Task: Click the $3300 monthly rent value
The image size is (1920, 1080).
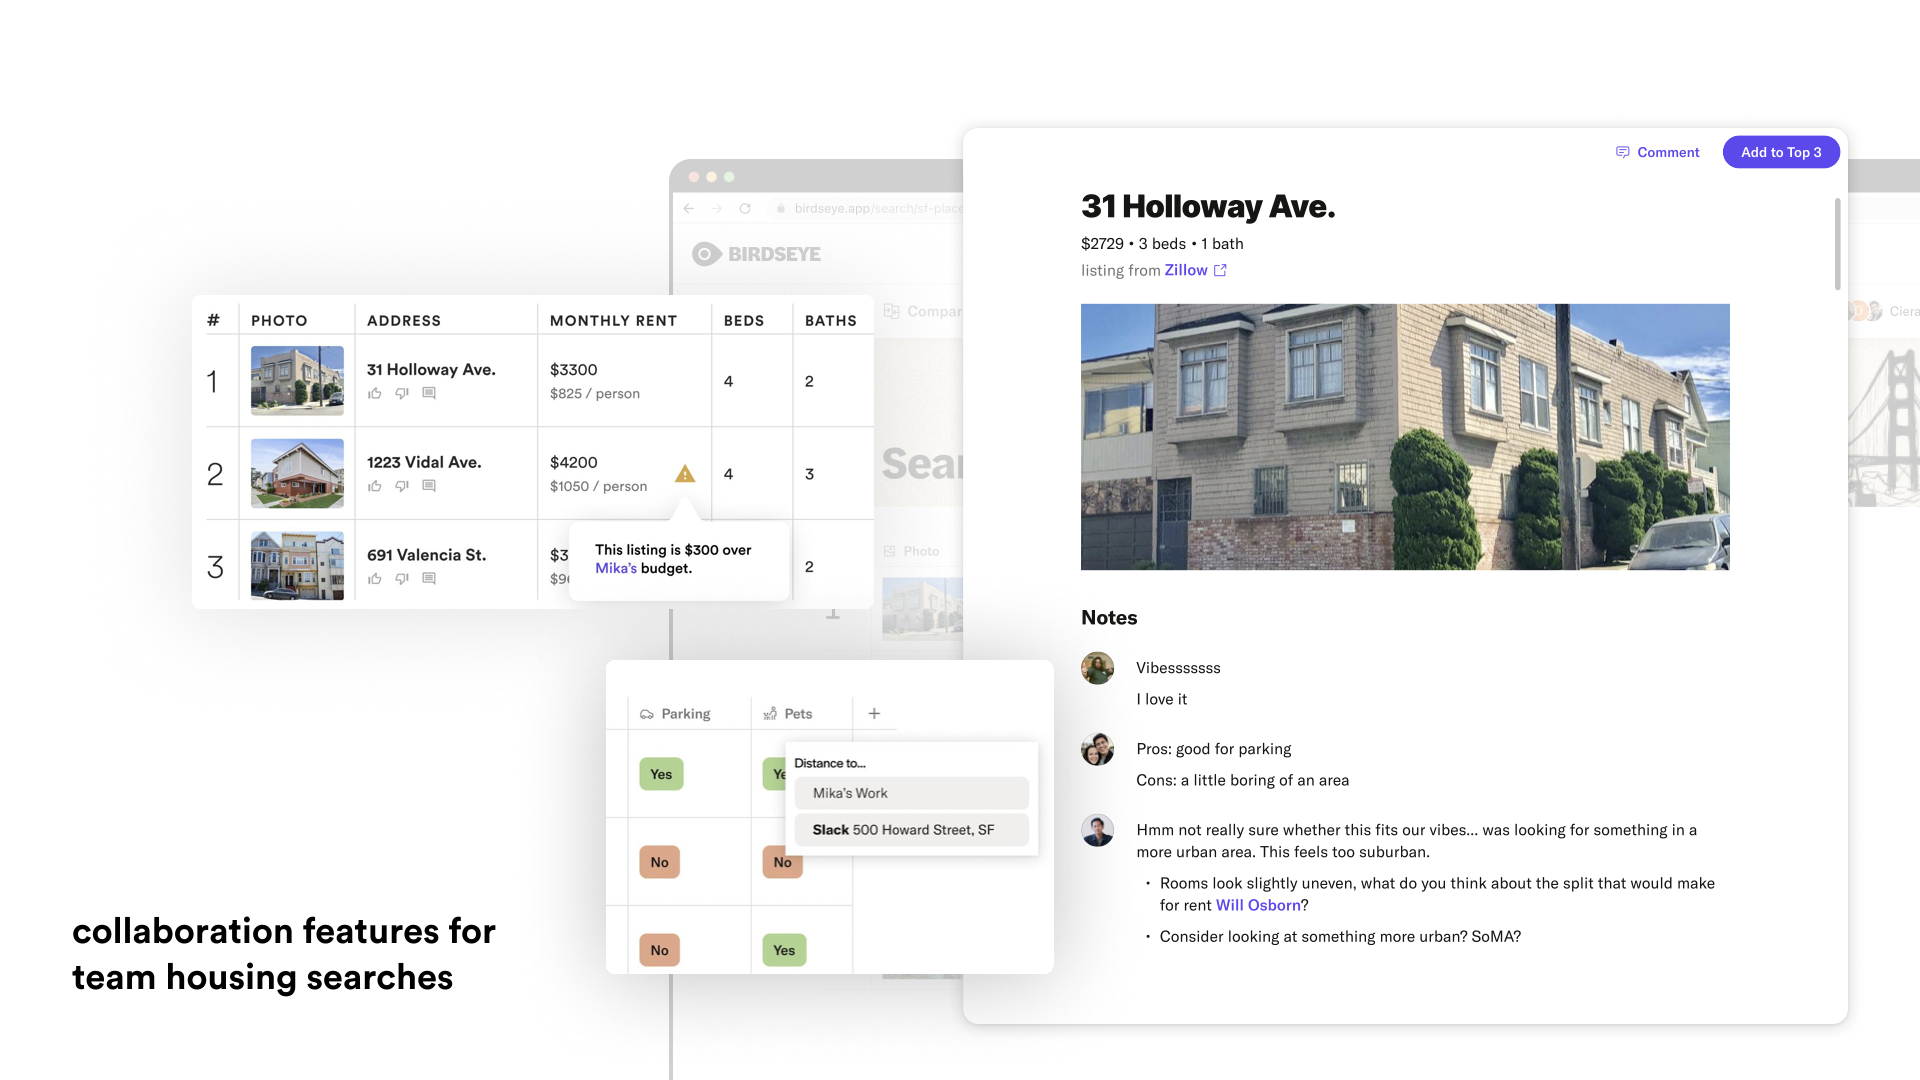Action: [x=574, y=370]
